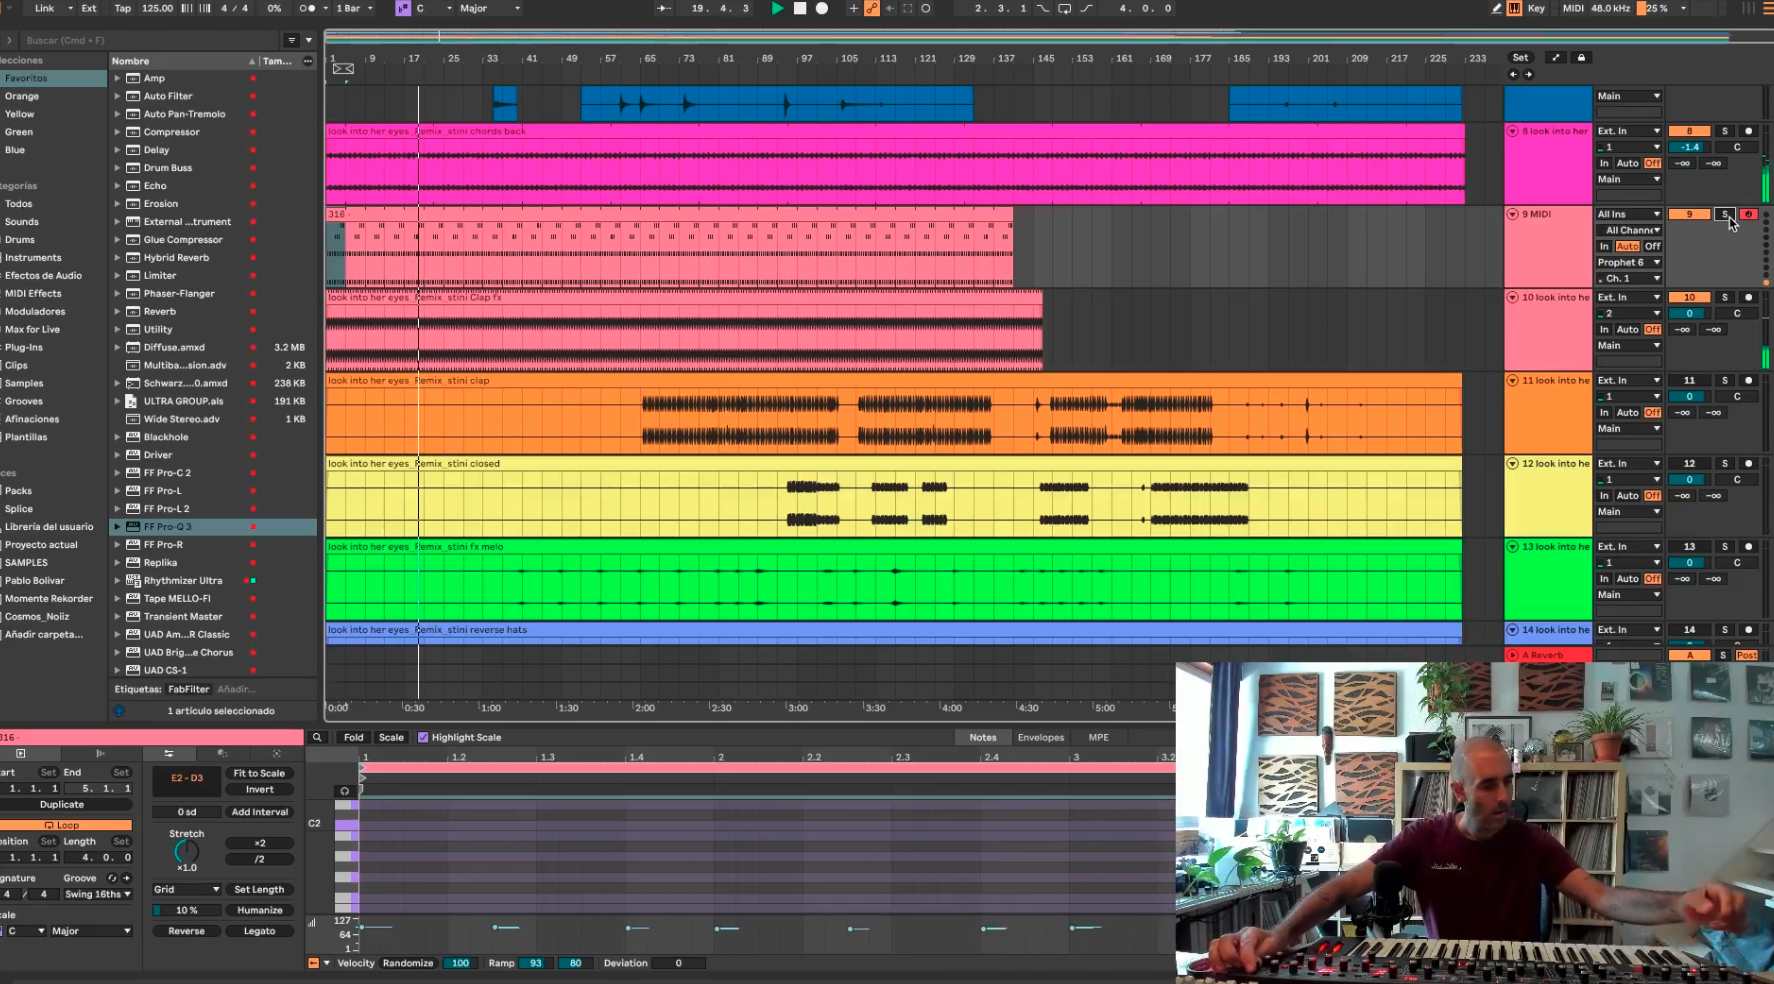Screen dimensions: 1774x984
Task: Toggle the clip Loop button
Action: pos(66,825)
